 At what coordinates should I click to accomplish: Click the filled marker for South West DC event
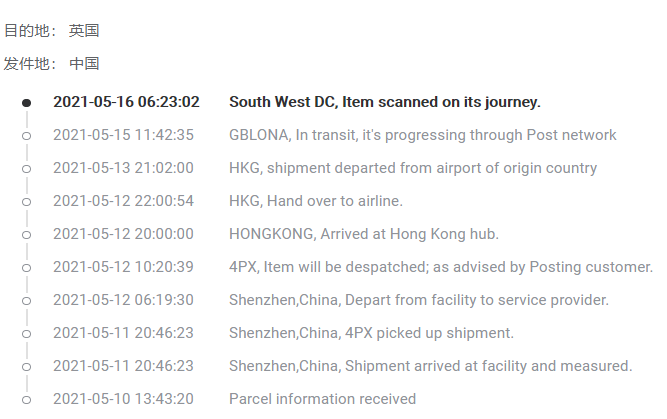[26, 102]
